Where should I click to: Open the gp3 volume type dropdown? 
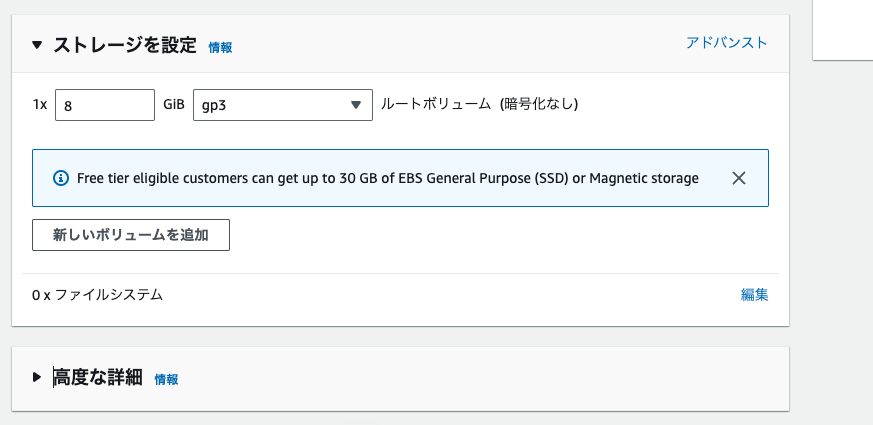282,105
